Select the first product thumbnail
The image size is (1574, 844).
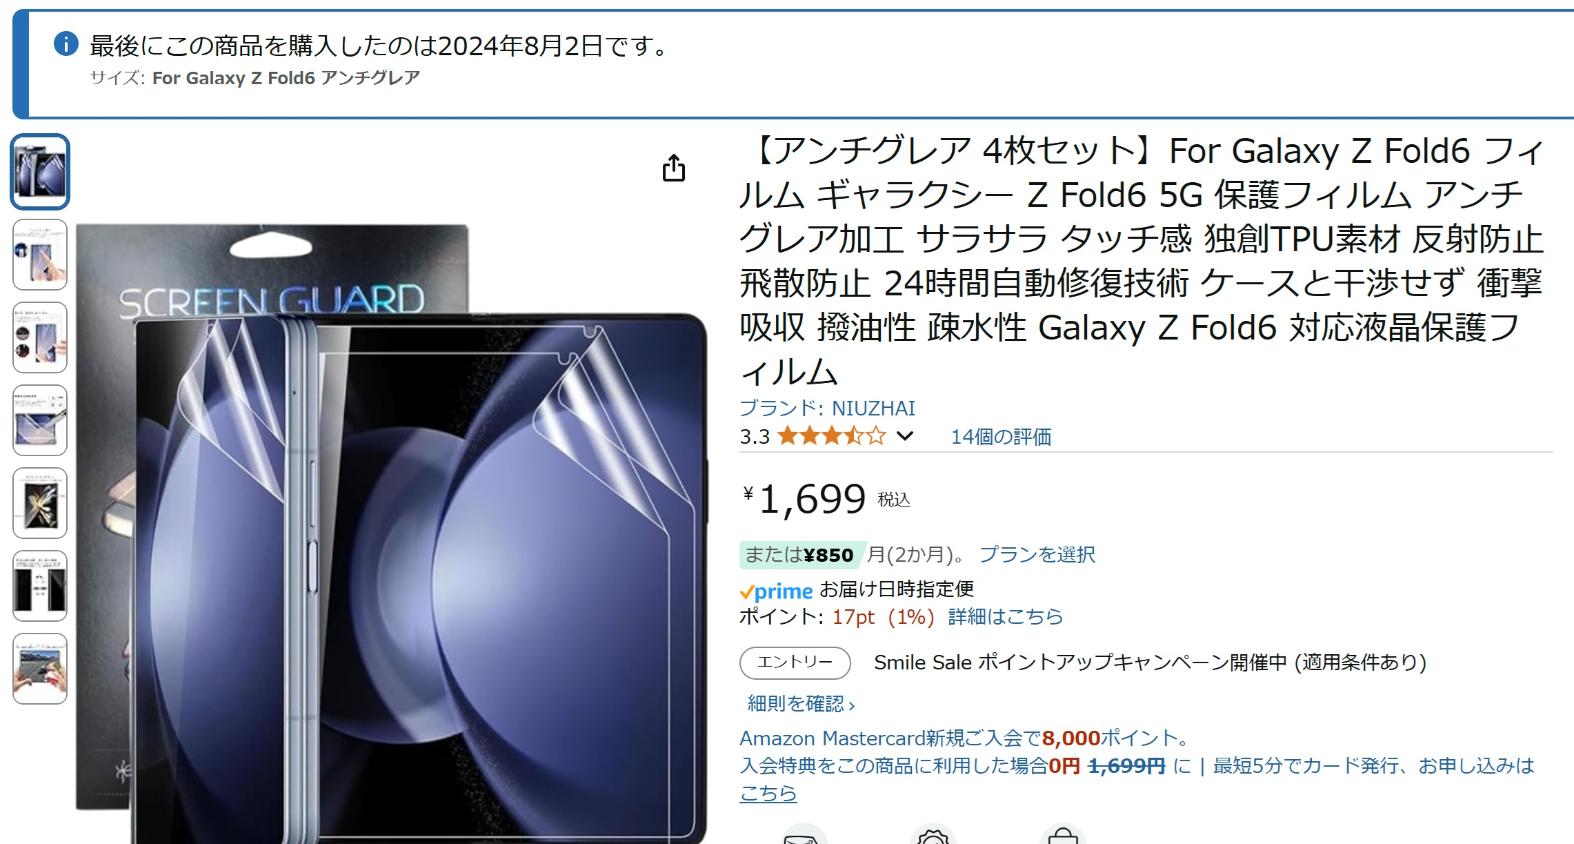point(40,172)
